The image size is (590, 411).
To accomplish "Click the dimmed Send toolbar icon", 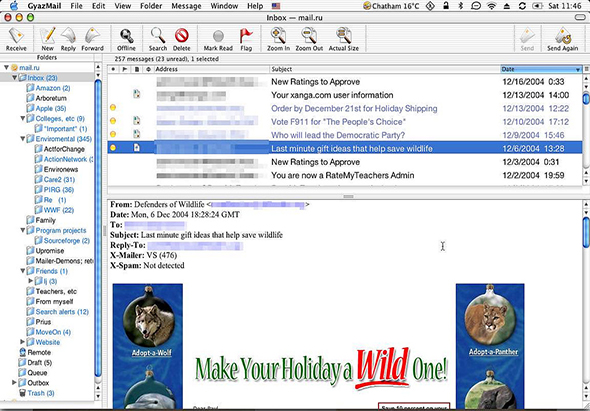I will [527, 39].
